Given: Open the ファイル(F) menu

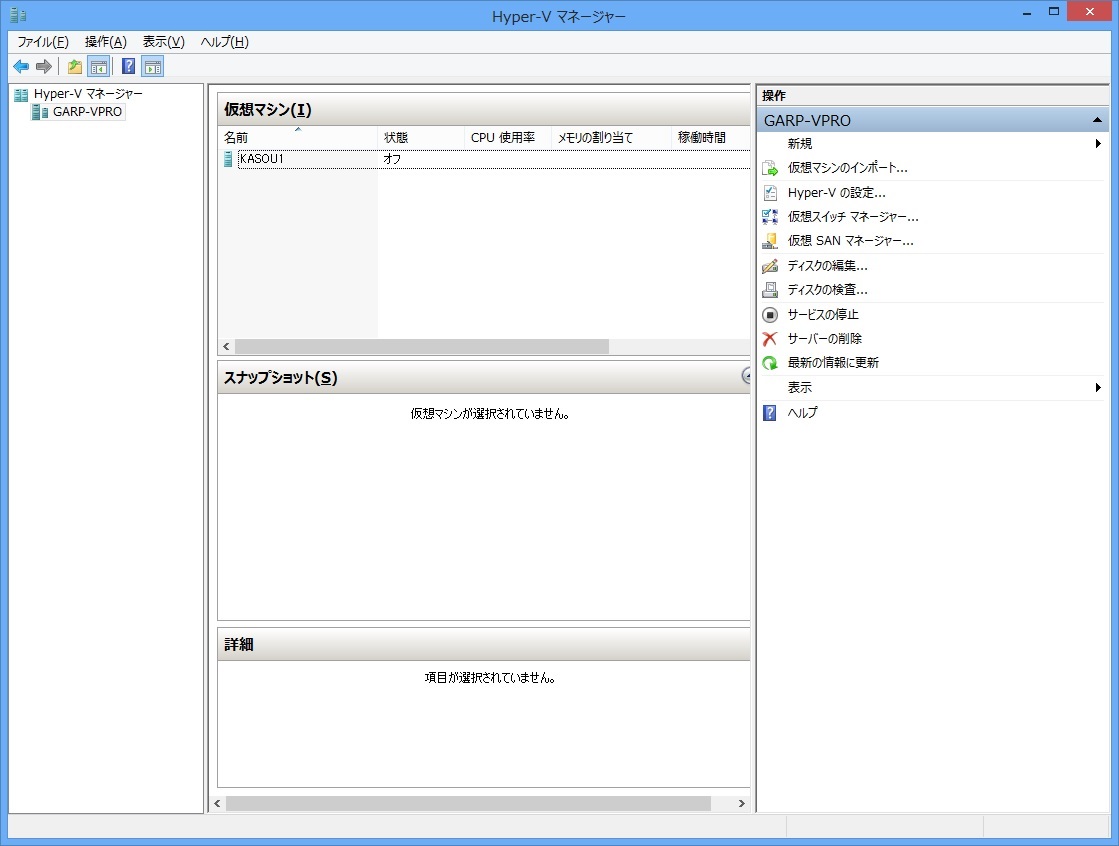Looking at the screenshot, I should click(43, 42).
